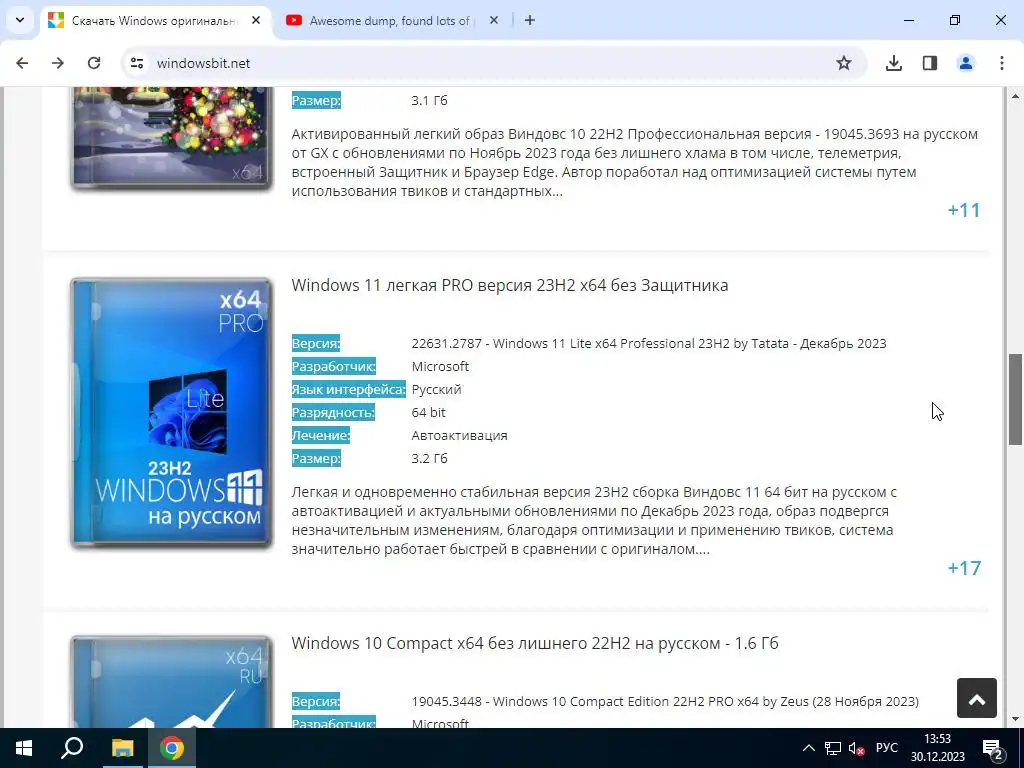Click the Windows 11 description paragraph starting Легкая
This screenshot has height=768, width=1024.
coord(594,520)
